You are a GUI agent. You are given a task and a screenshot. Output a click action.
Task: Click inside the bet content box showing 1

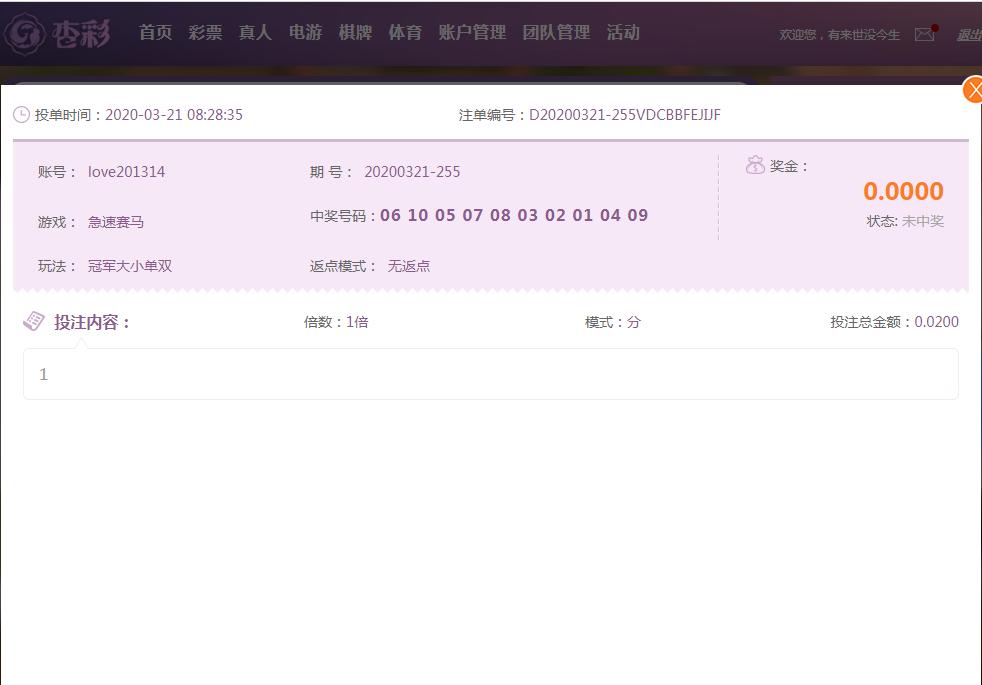(x=490, y=374)
